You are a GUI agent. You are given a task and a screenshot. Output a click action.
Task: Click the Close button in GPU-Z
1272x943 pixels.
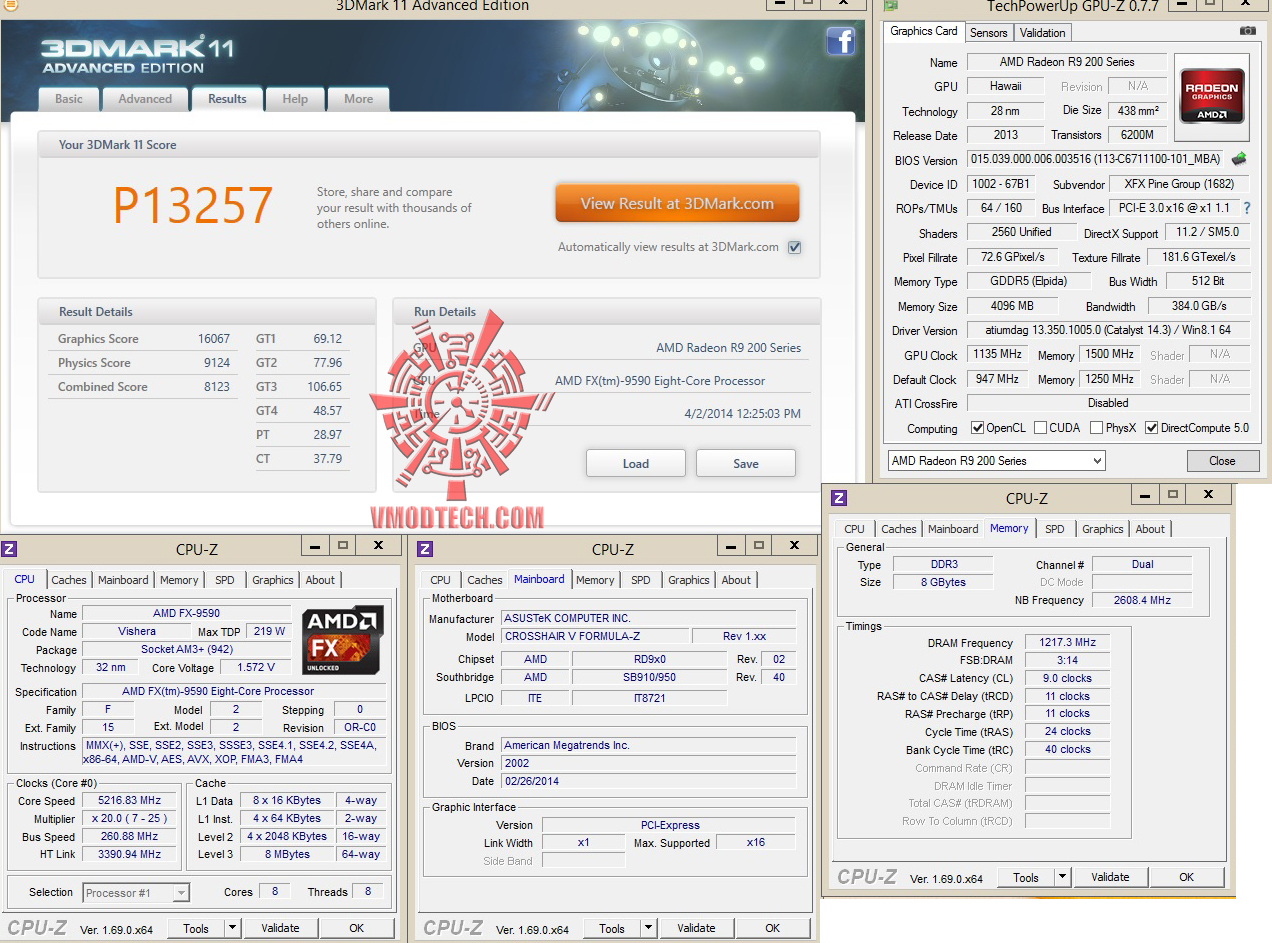click(x=1222, y=461)
